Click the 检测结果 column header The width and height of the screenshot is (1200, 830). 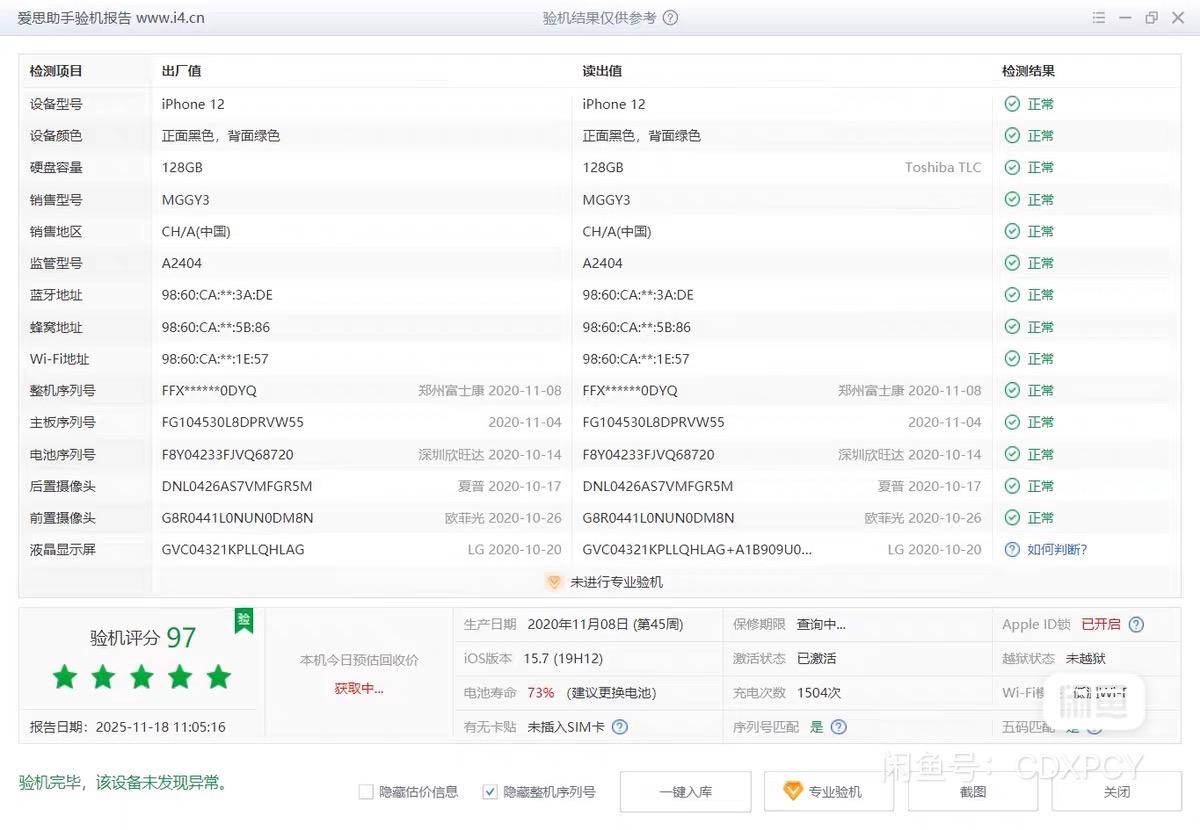pos(1028,71)
